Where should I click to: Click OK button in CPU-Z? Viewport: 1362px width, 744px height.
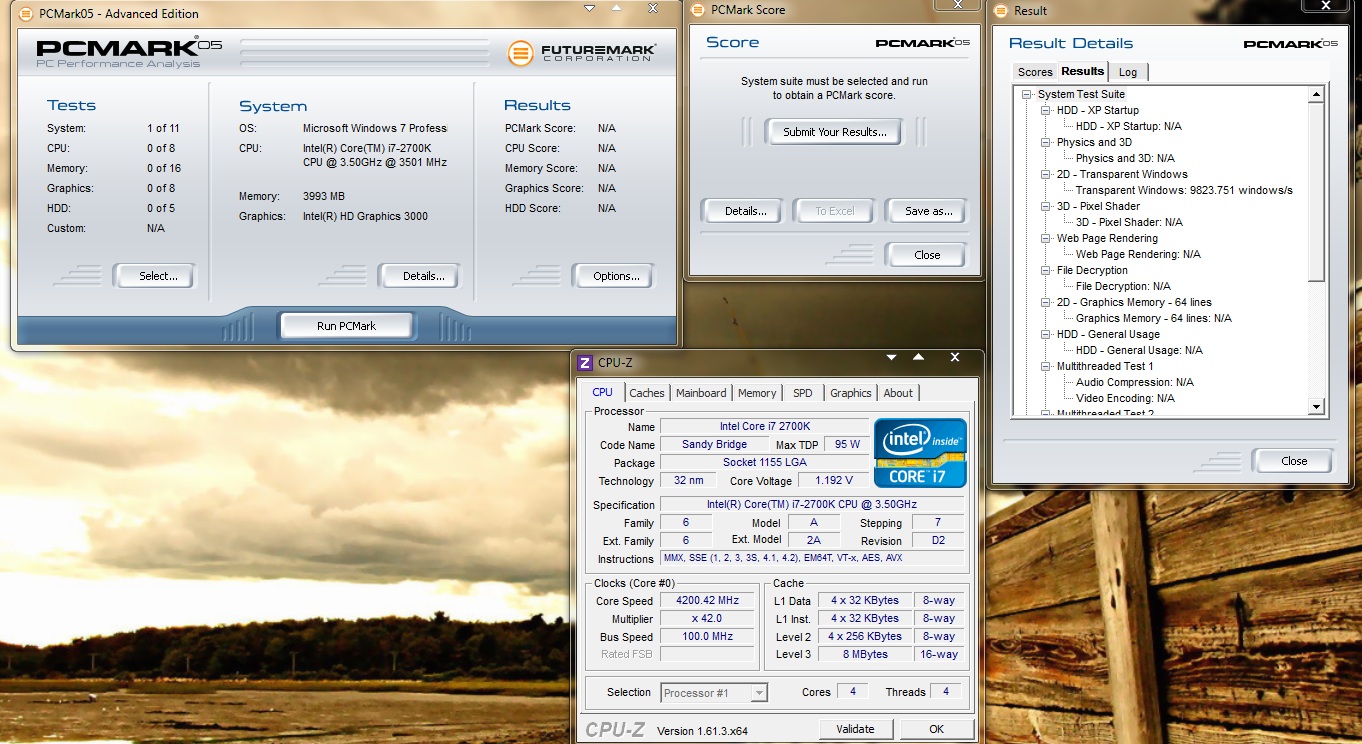pos(936,729)
